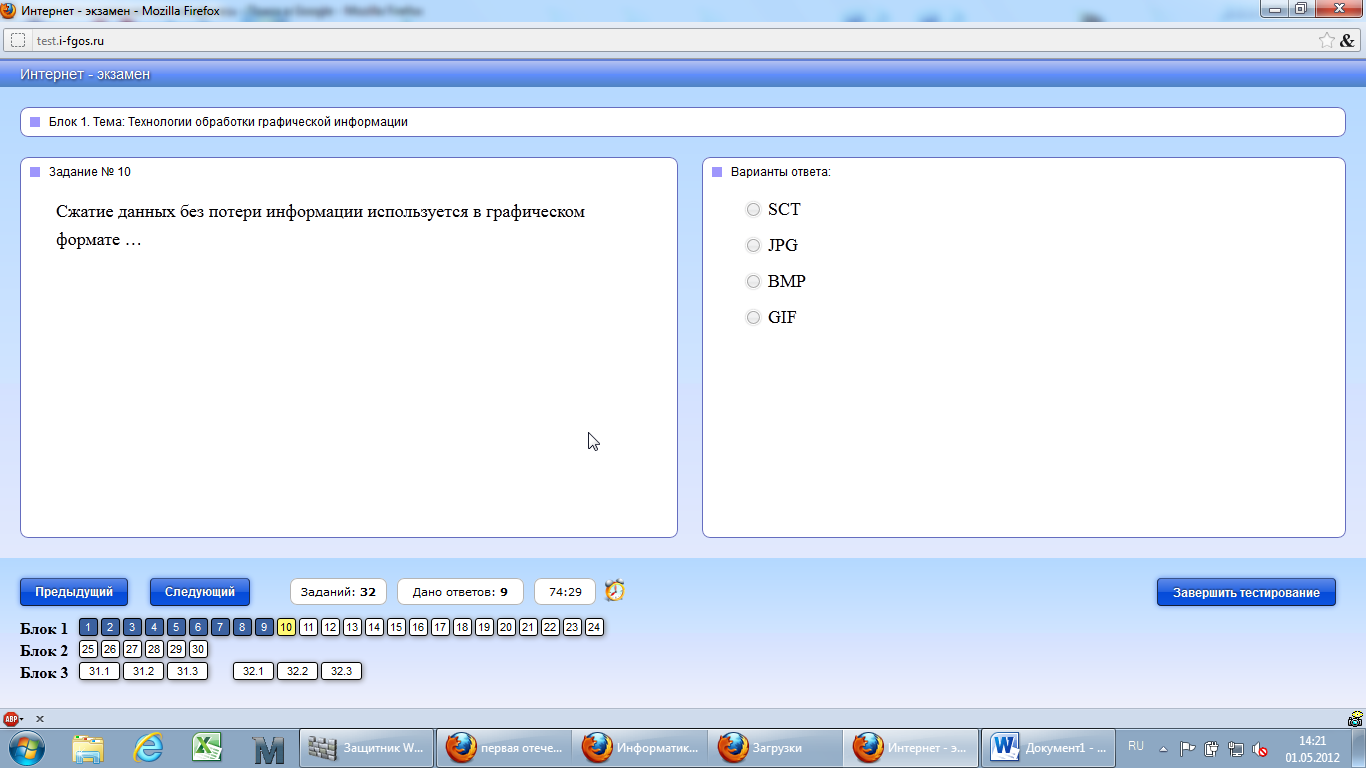The image size is (1366, 768).
Task: Open the Action Center flag icon
Action: [x=1188, y=748]
